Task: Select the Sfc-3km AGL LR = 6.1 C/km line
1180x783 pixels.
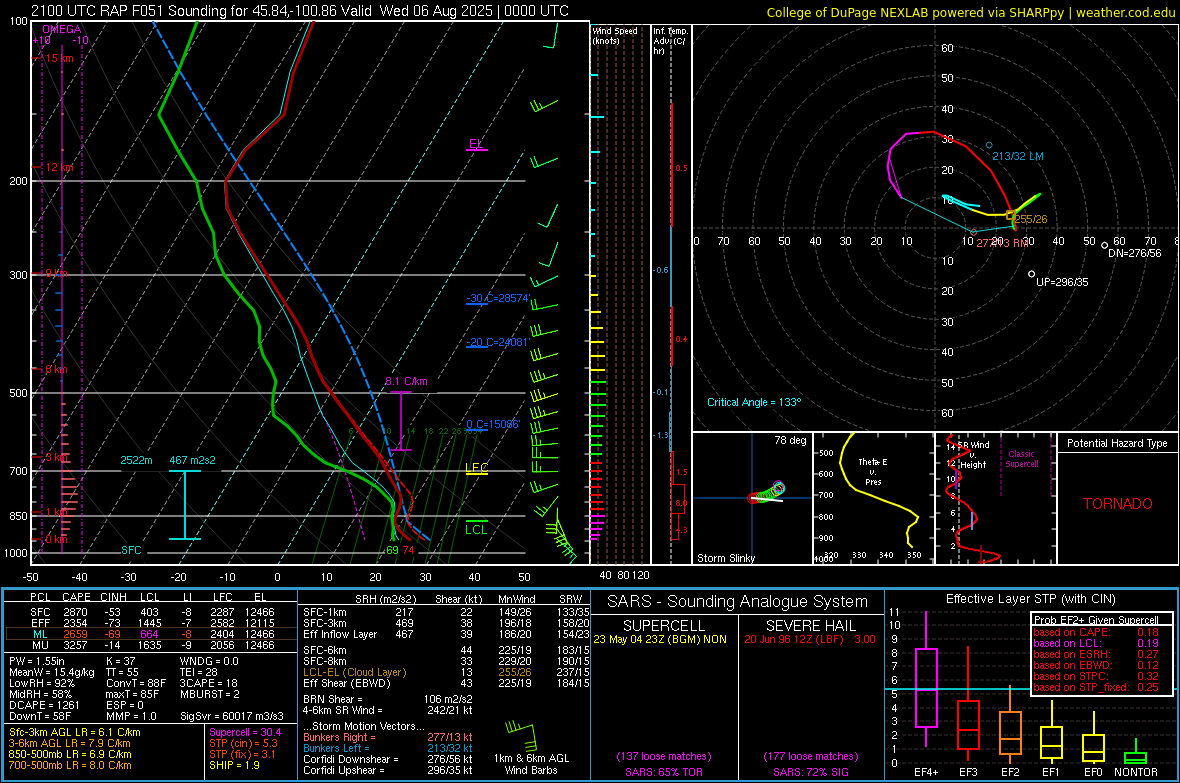Action: click(x=75, y=733)
